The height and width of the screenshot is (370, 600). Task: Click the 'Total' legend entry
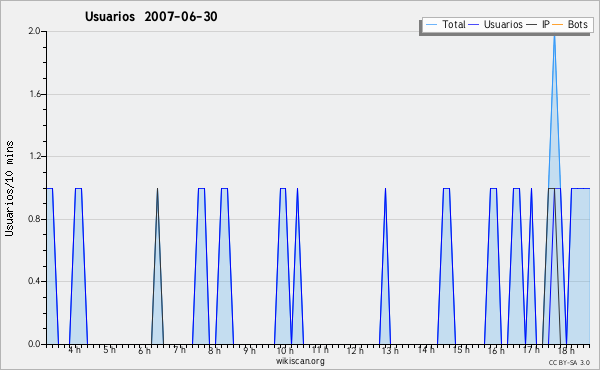(446, 25)
